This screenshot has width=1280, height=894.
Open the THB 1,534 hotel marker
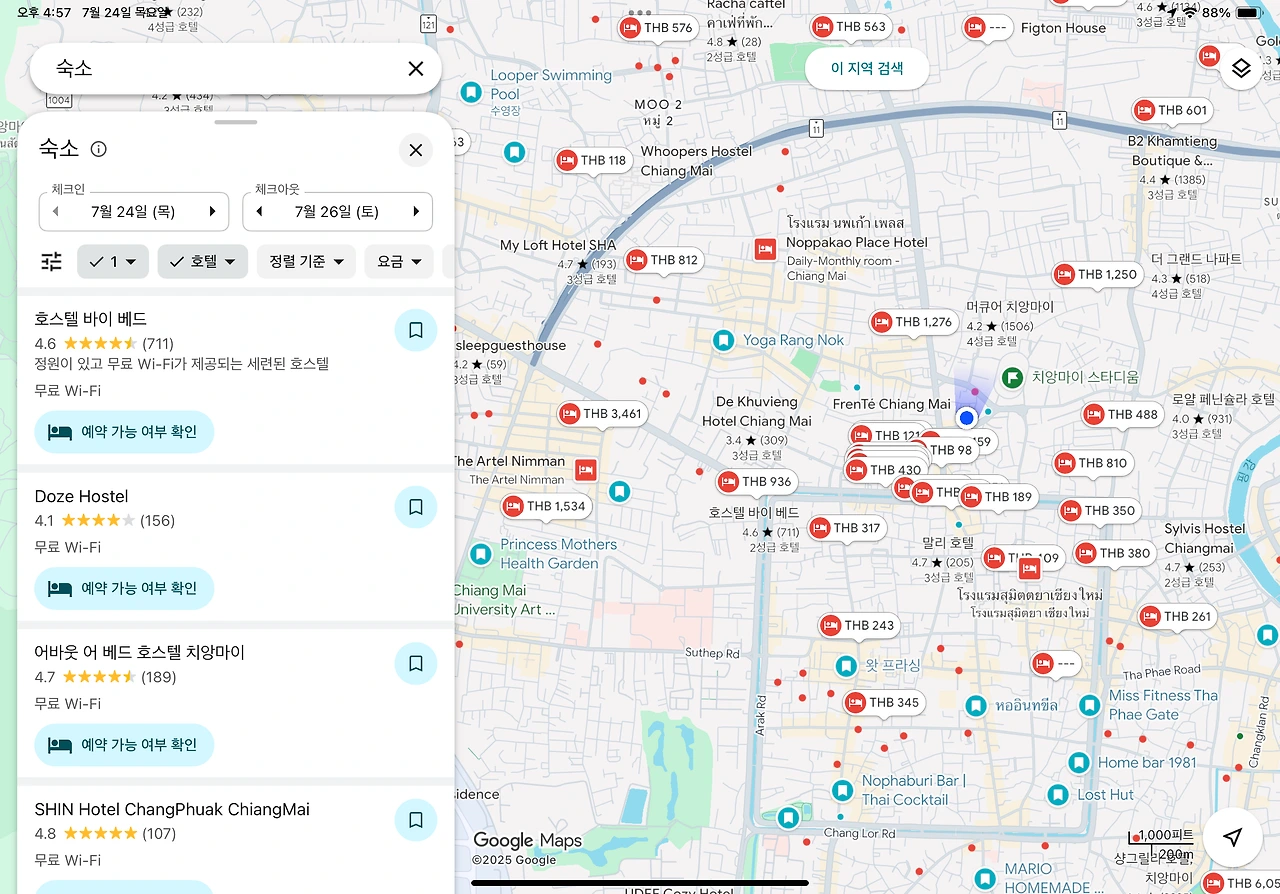[x=545, y=506]
